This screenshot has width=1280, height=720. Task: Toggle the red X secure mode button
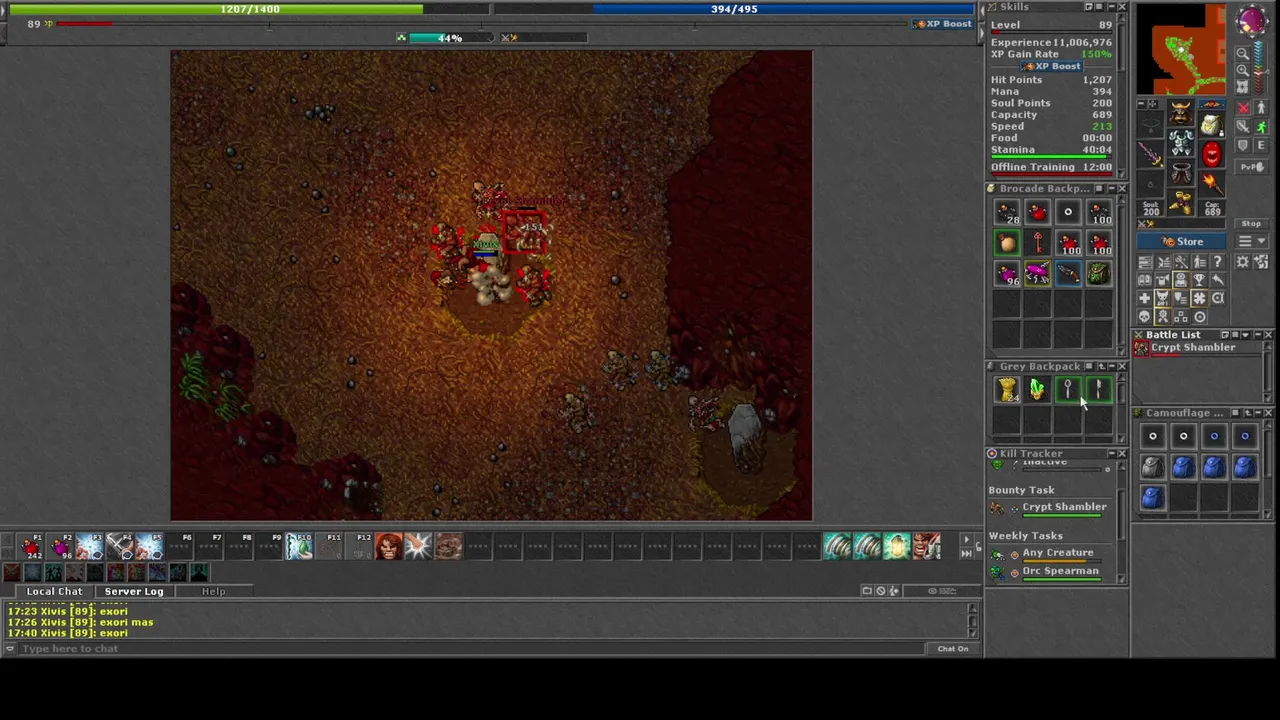pos(1243,108)
